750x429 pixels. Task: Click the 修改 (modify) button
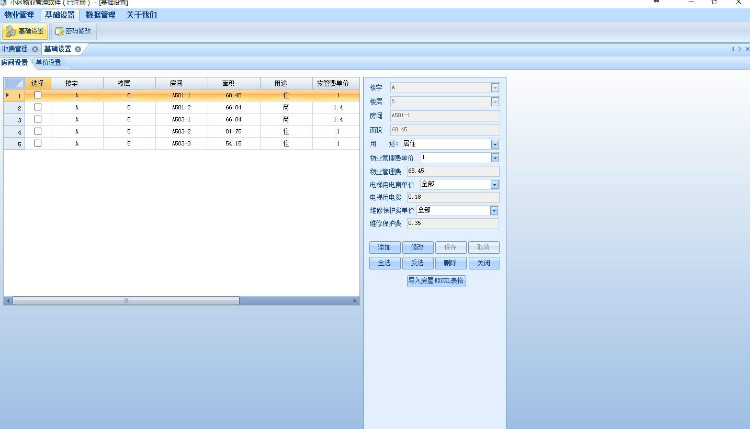click(418, 247)
